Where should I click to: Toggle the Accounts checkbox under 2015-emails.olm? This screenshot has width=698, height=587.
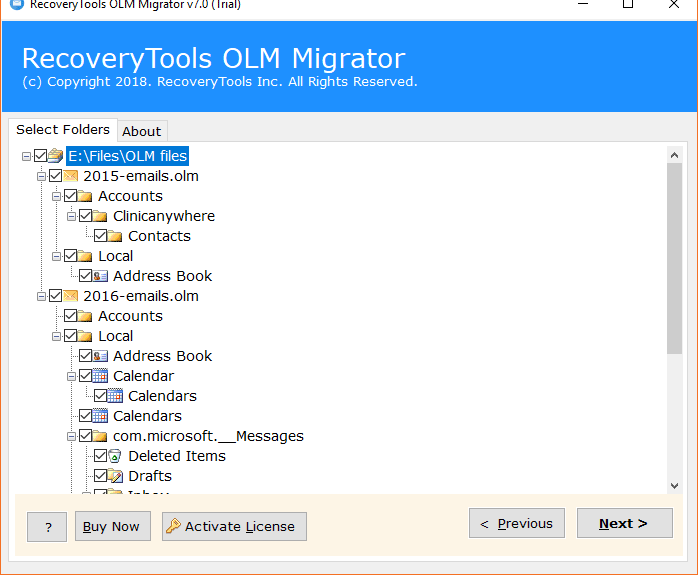coord(70,195)
